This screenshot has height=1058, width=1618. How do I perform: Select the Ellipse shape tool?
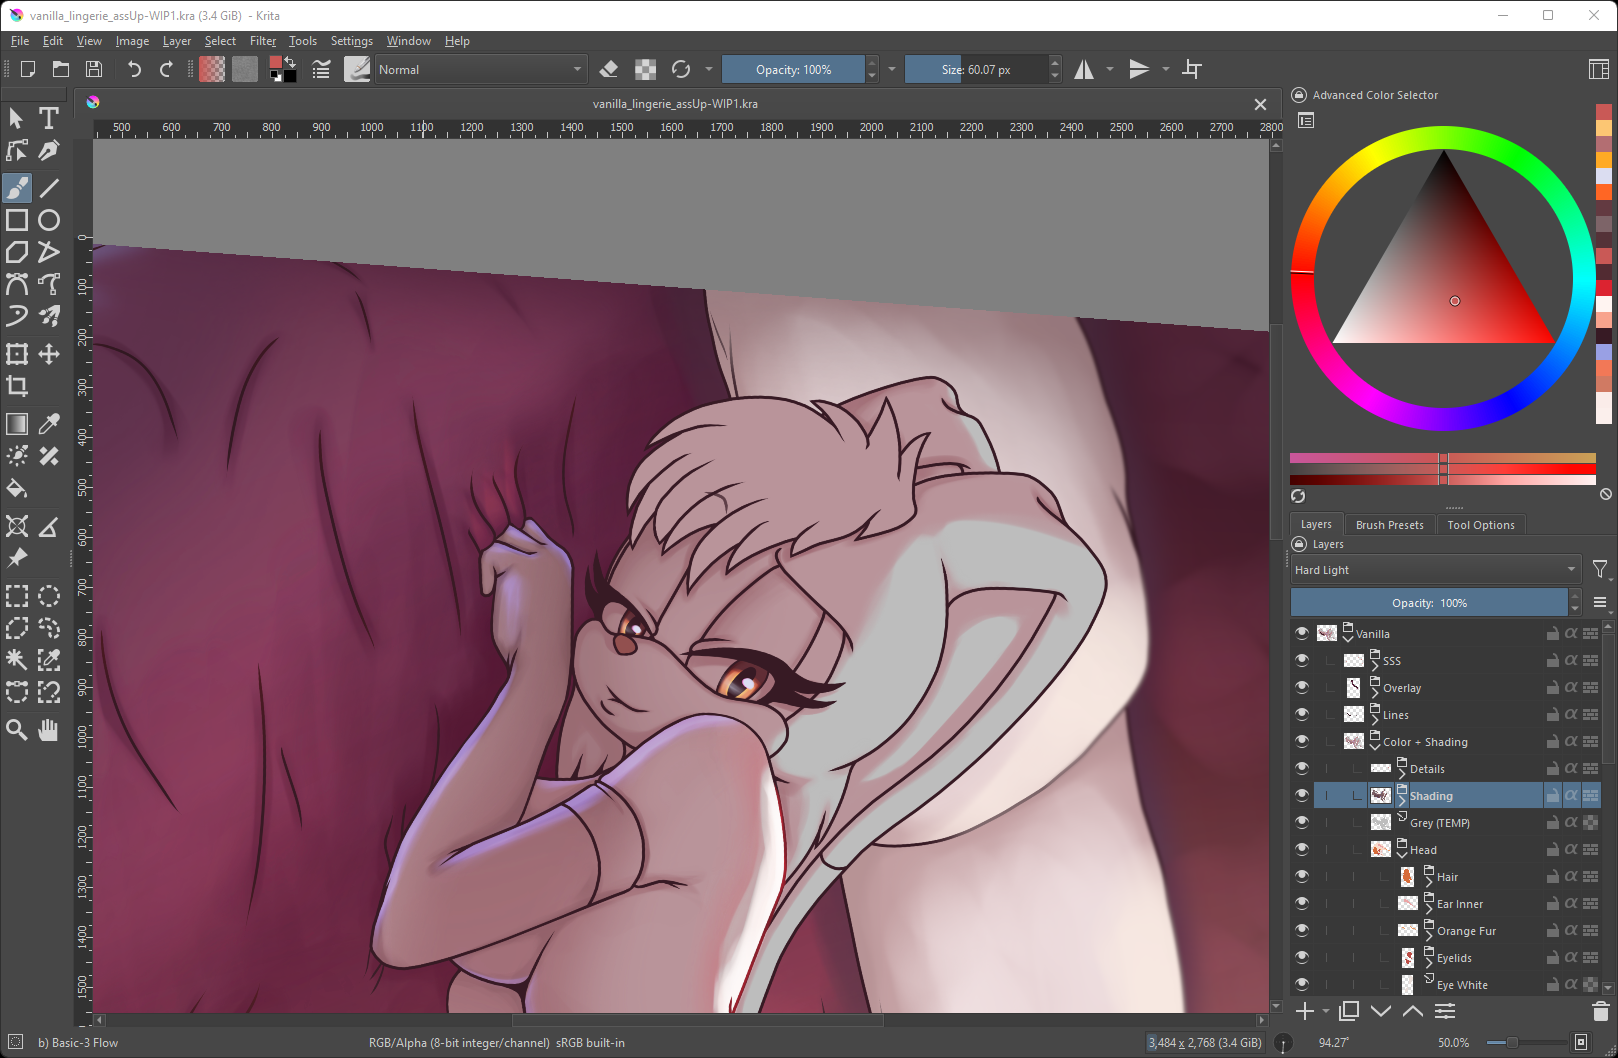tap(48, 220)
